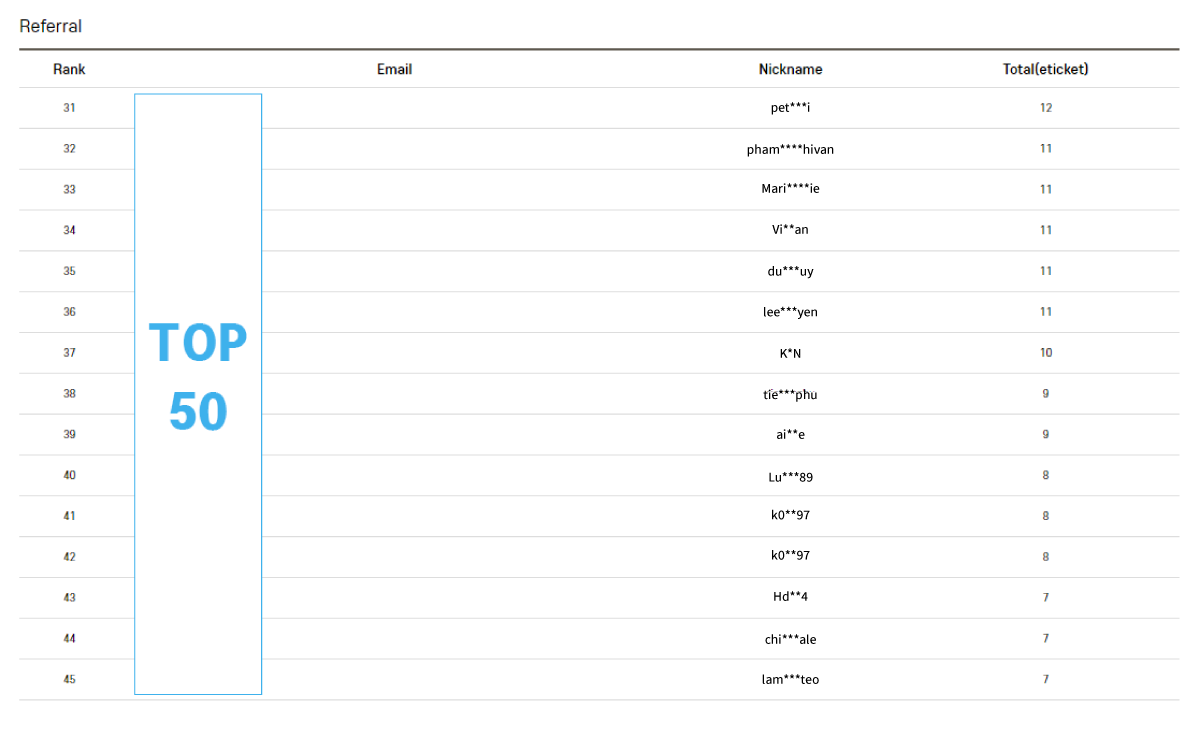Viewport: 1200px width, 730px height.
Task: Select nickname pet***i
Action: (x=790, y=108)
